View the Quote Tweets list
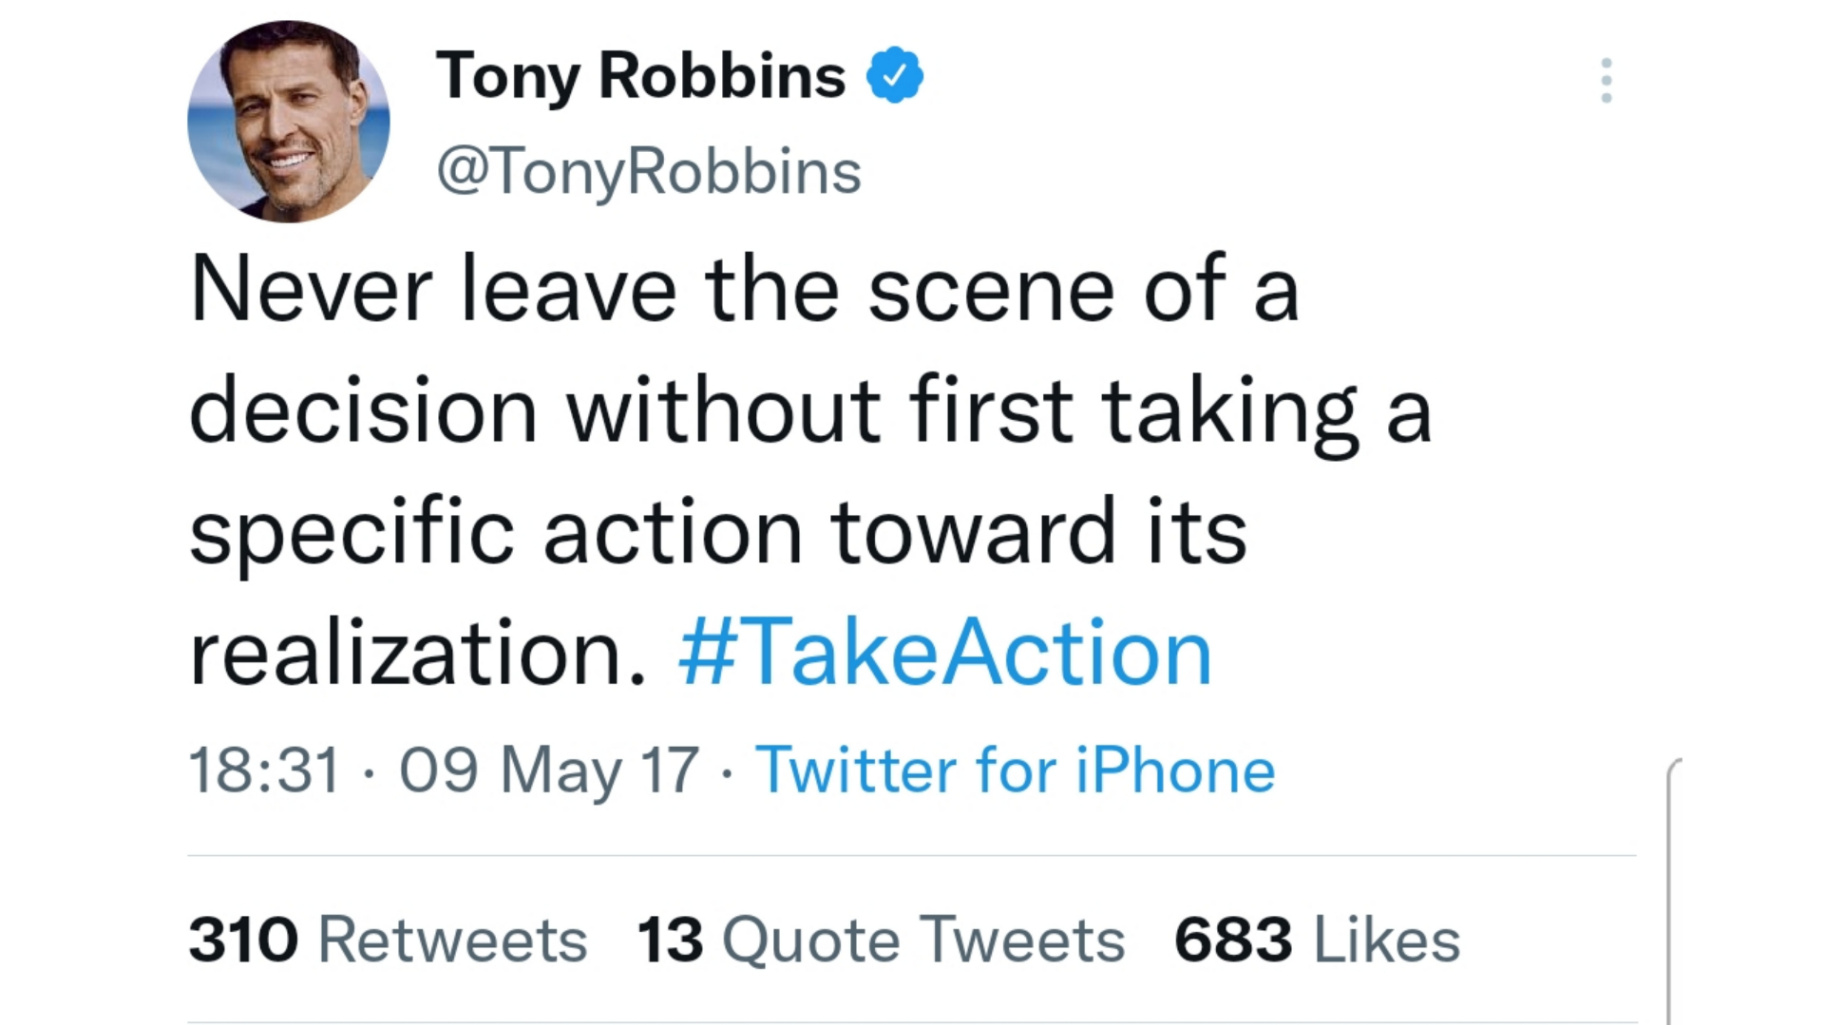Image resolution: width=1824 pixels, height=1025 pixels. coord(922,940)
